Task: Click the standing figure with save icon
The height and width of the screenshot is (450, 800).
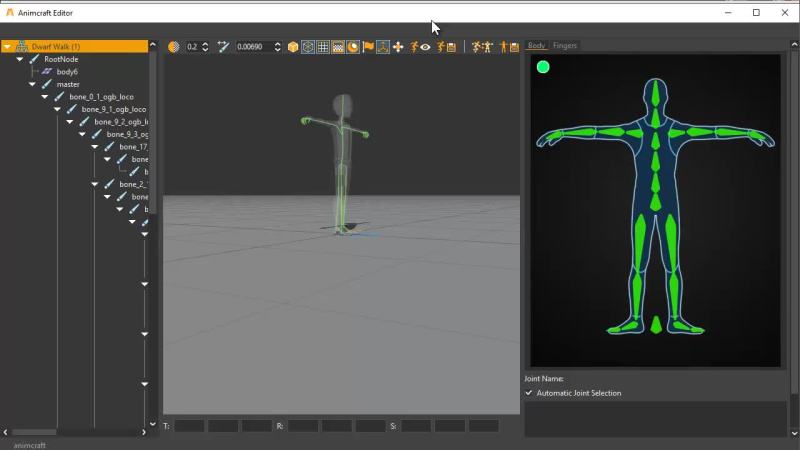Action: (509, 47)
